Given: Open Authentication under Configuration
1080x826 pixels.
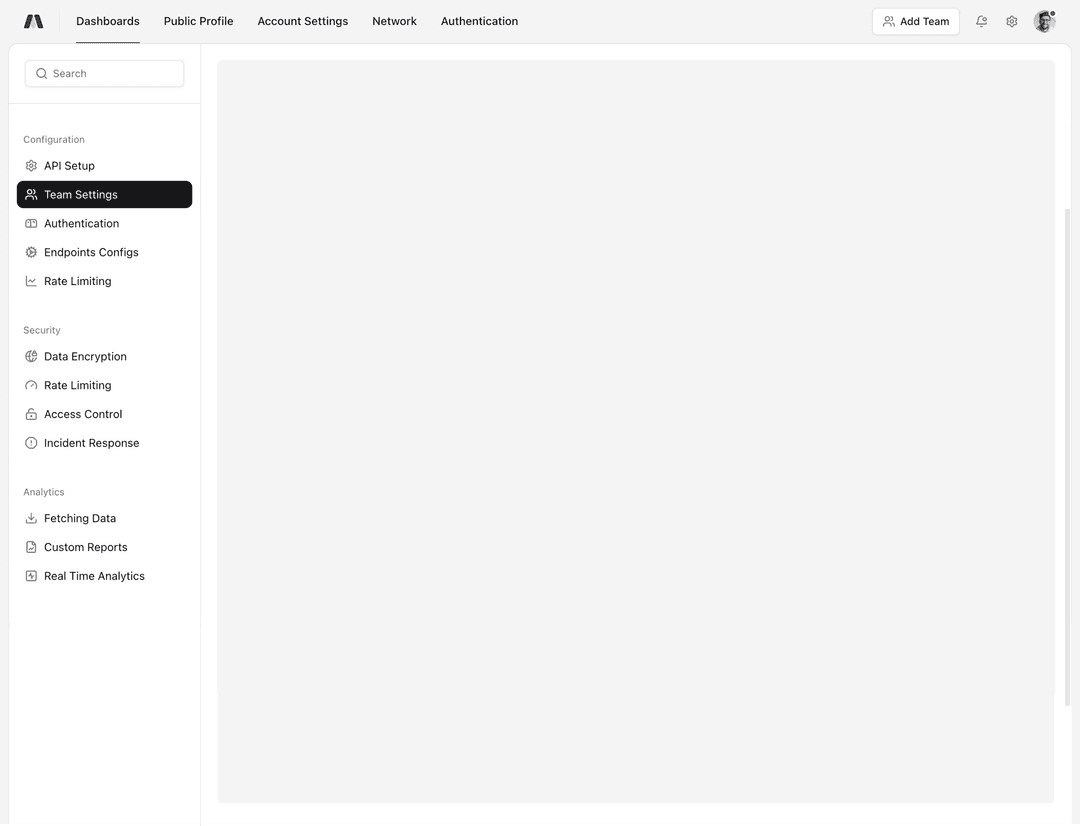Looking at the screenshot, I should 104,223.
